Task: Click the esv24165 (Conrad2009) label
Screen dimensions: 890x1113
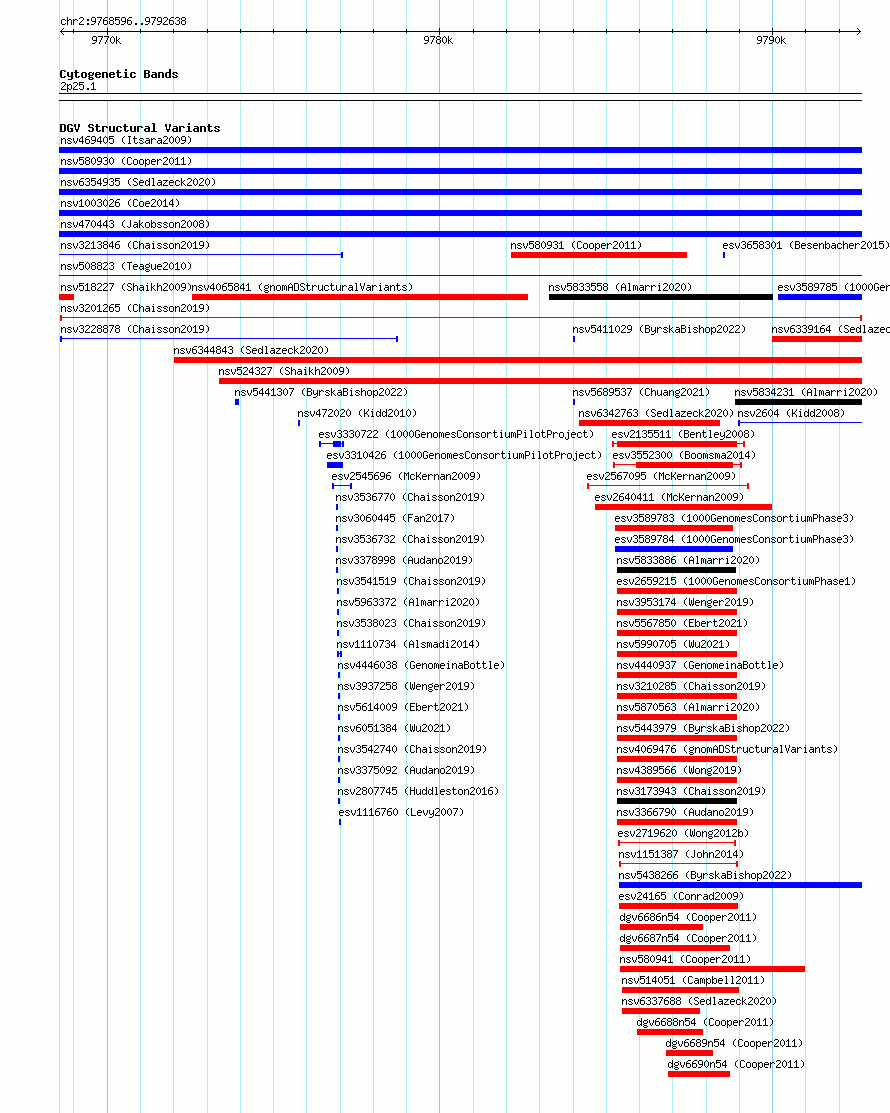Action: [x=681, y=897]
